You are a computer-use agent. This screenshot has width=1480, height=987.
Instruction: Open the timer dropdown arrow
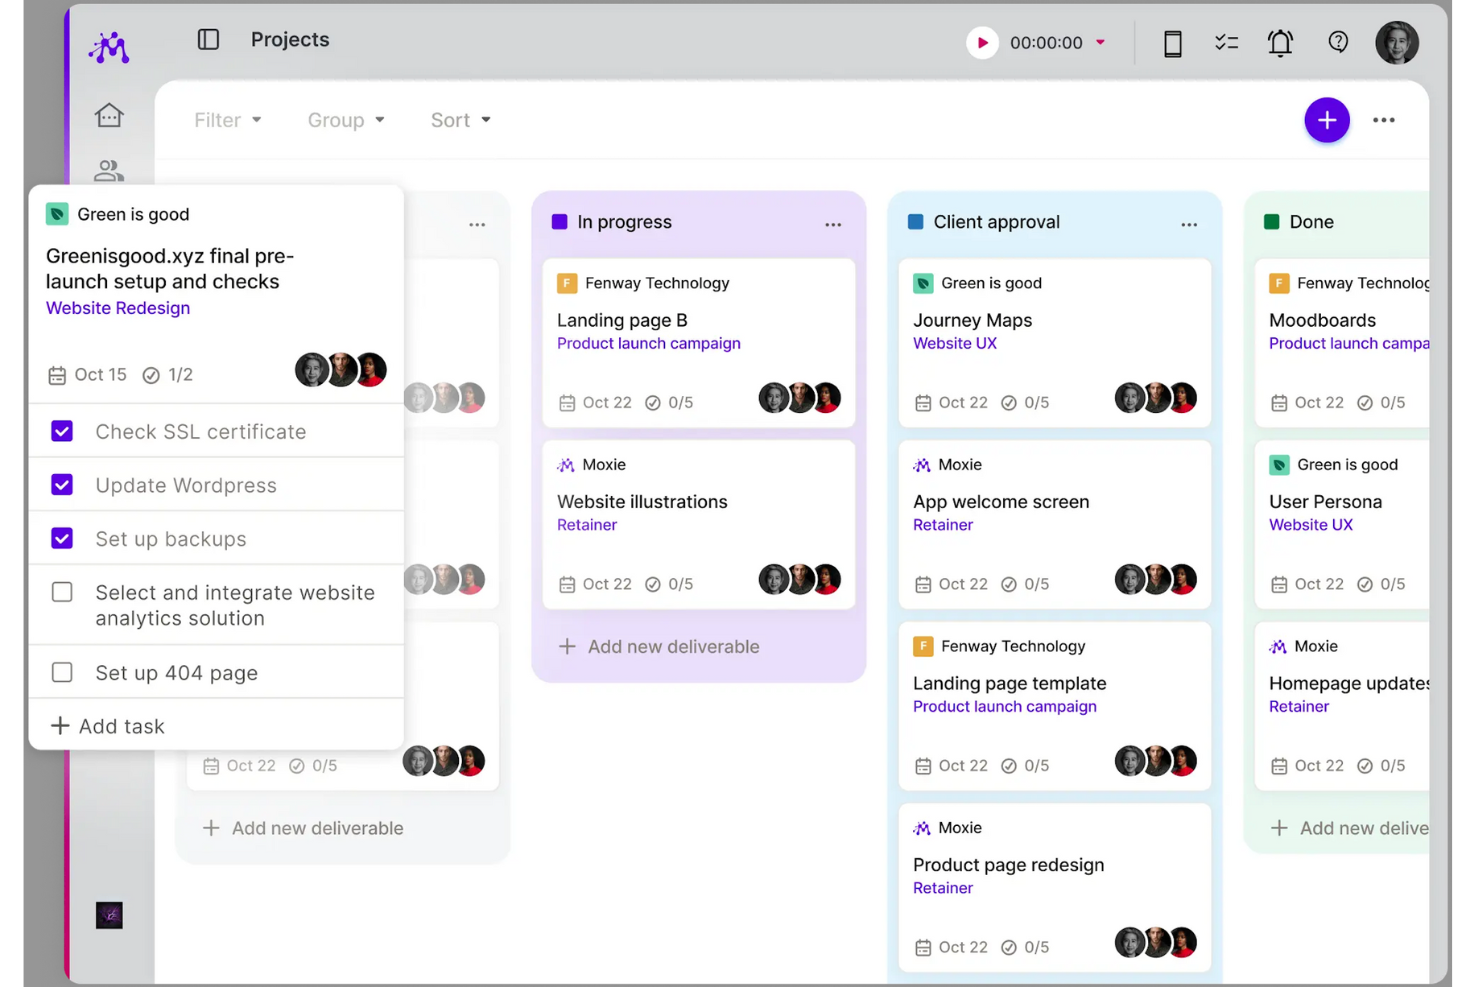(1101, 42)
